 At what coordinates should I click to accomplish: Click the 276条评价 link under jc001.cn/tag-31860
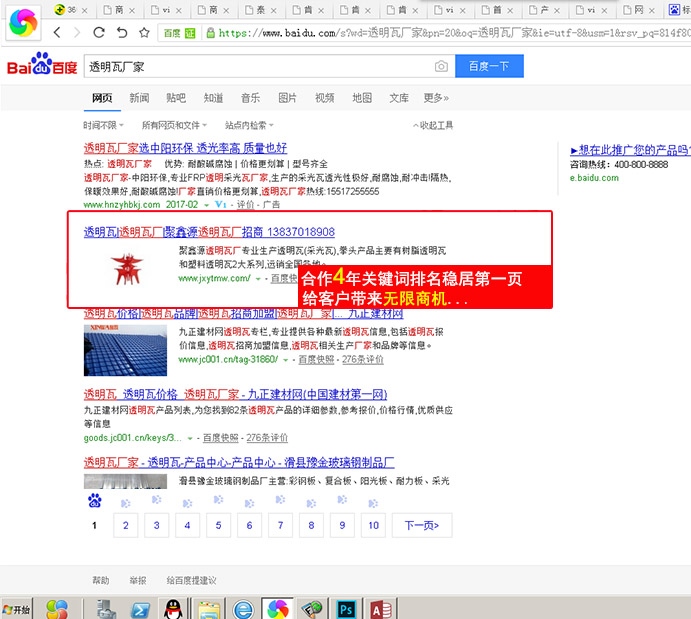(363, 360)
